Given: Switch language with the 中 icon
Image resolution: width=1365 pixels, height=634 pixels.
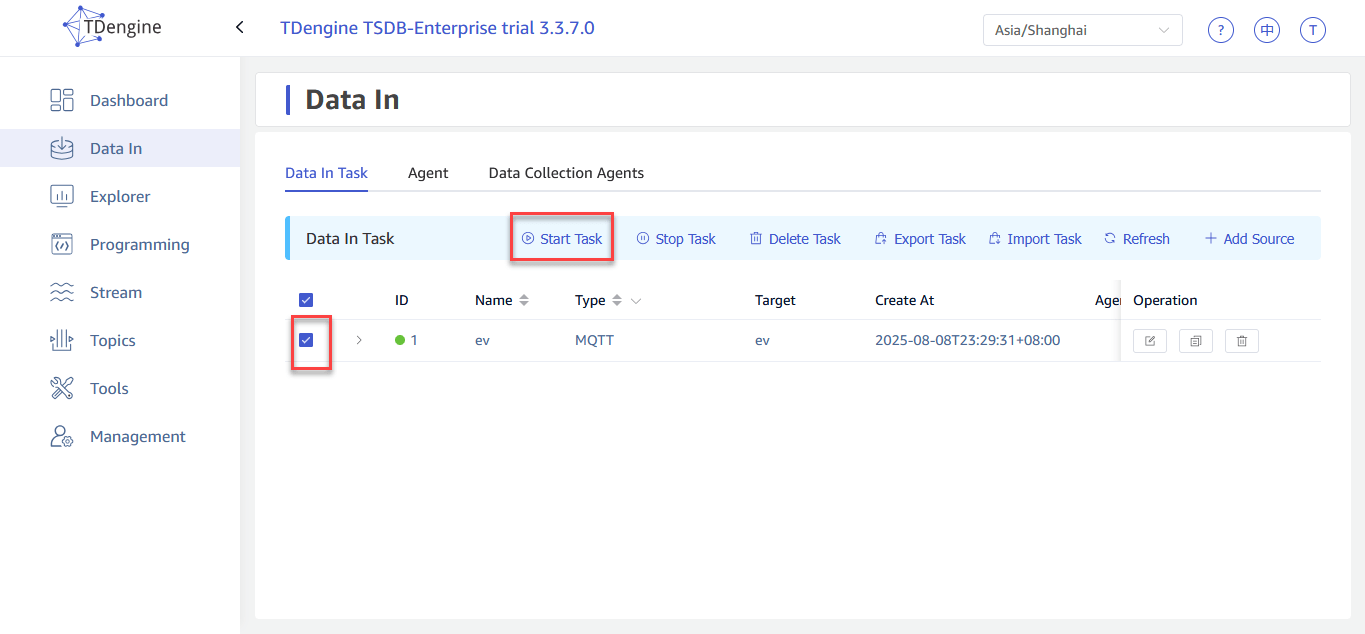Looking at the screenshot, I should click(1267, 30).
